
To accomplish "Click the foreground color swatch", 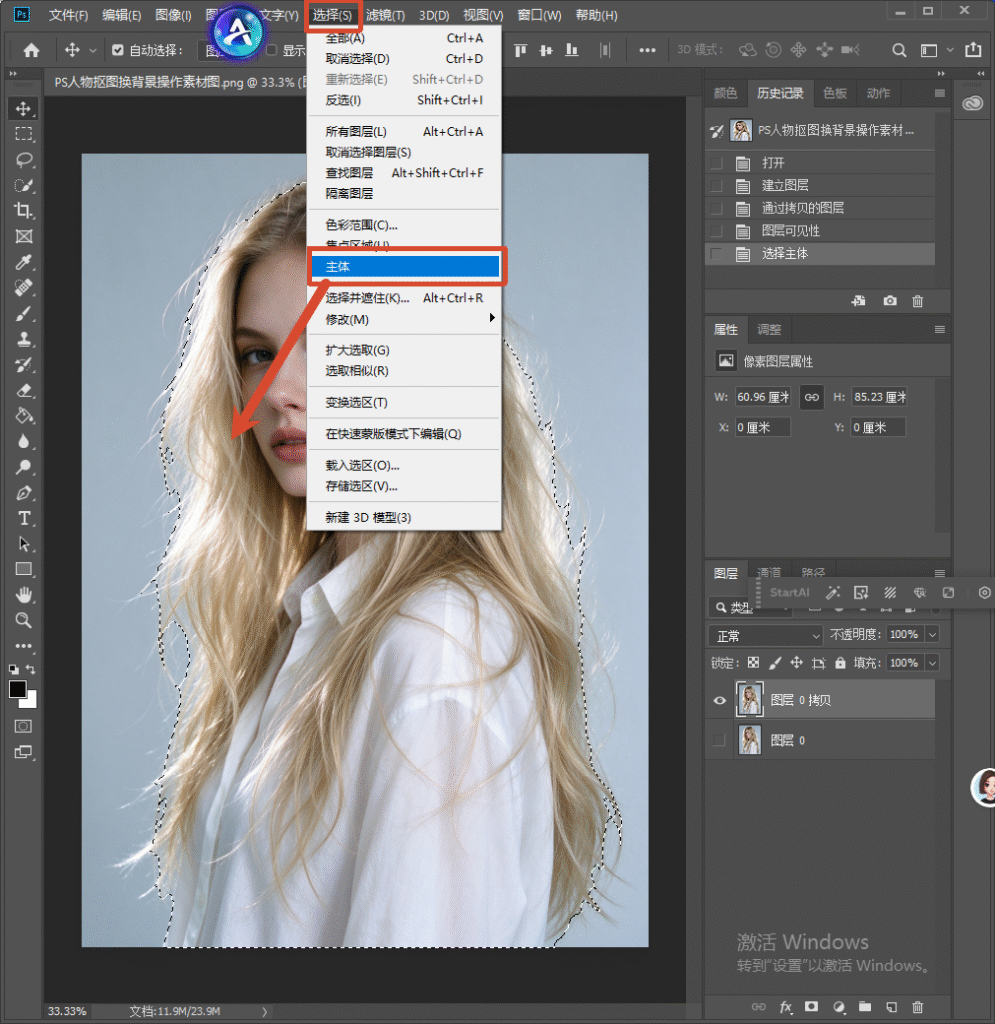I will click(x=17, y=689).
